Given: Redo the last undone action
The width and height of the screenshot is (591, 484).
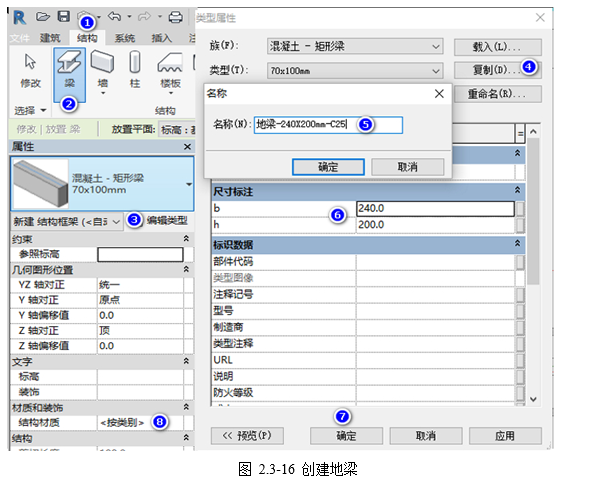Looking at the screenshot, I should pos(145,17).
